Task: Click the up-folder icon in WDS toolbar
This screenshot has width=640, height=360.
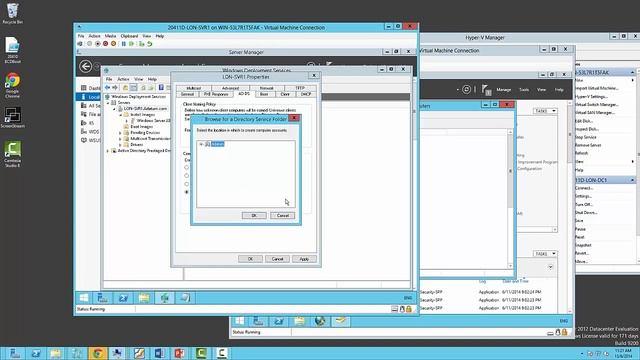Action: pyautogui.click(x=125, y=87)
